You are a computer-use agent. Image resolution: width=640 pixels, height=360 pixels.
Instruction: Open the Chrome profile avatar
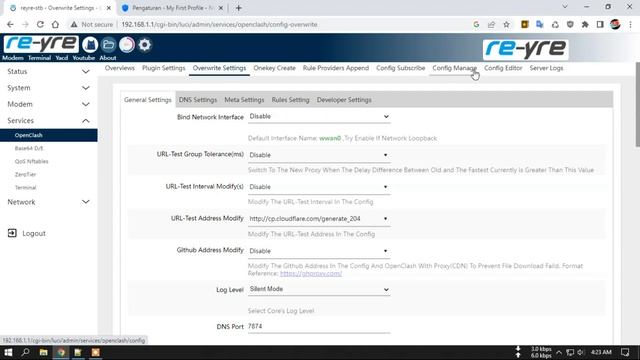[615, 24]
